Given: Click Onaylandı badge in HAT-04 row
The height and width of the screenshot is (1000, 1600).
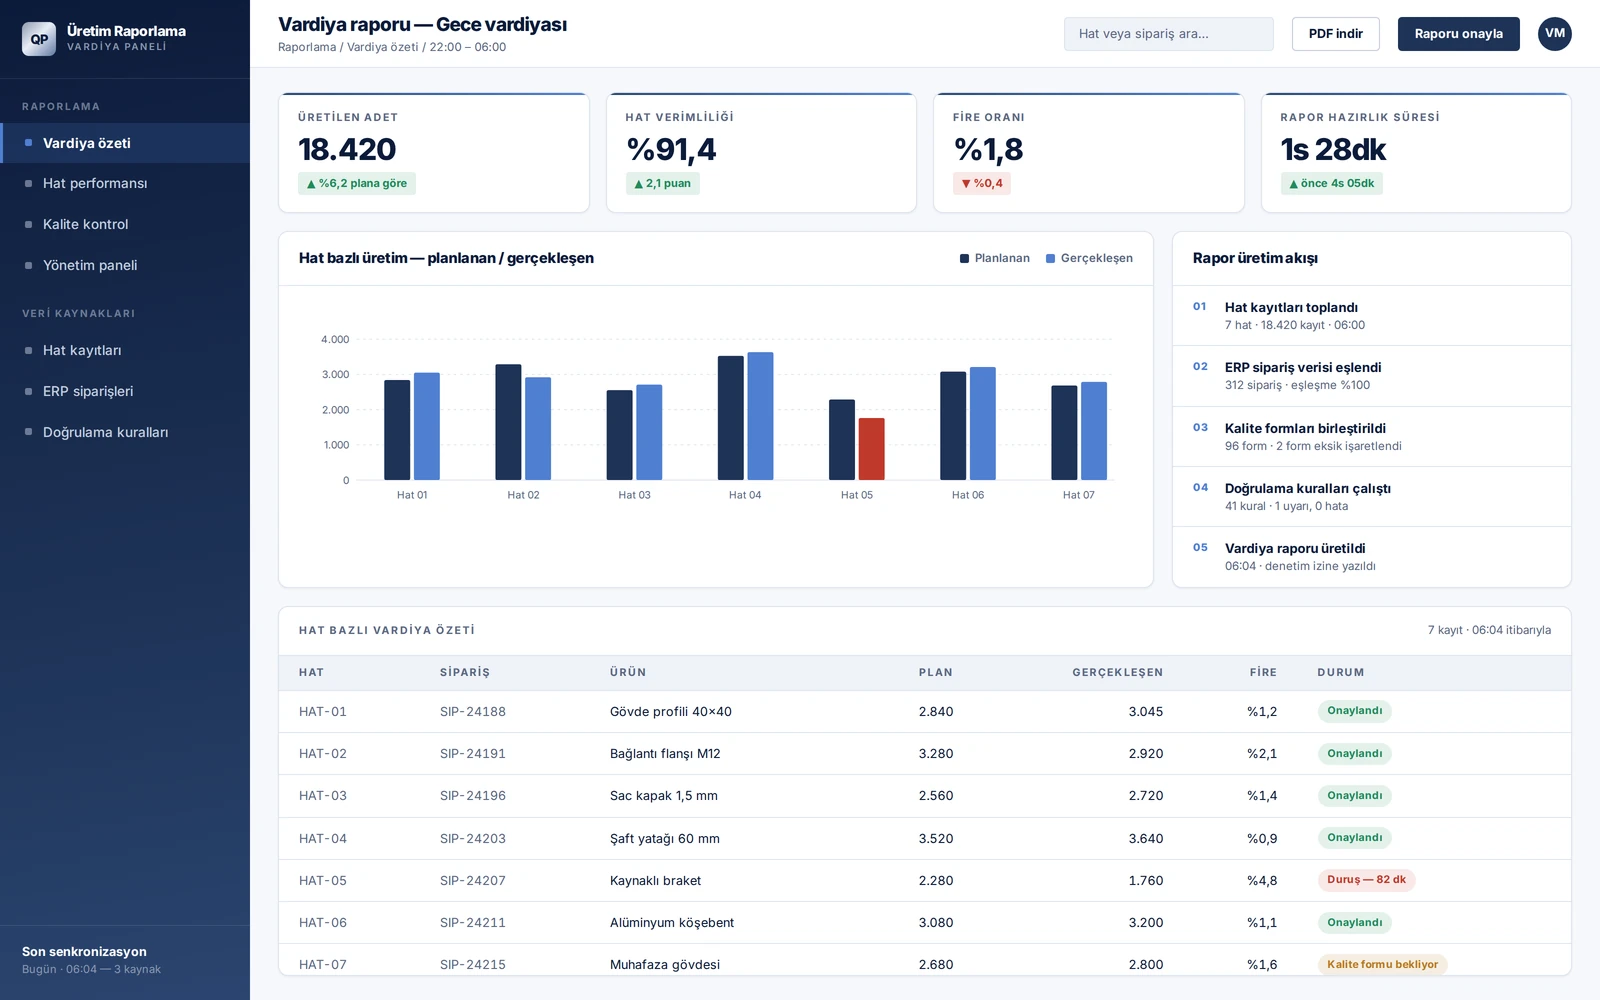Looking at the screenshot, I should pyautogui.click(x=1354, y=838).
